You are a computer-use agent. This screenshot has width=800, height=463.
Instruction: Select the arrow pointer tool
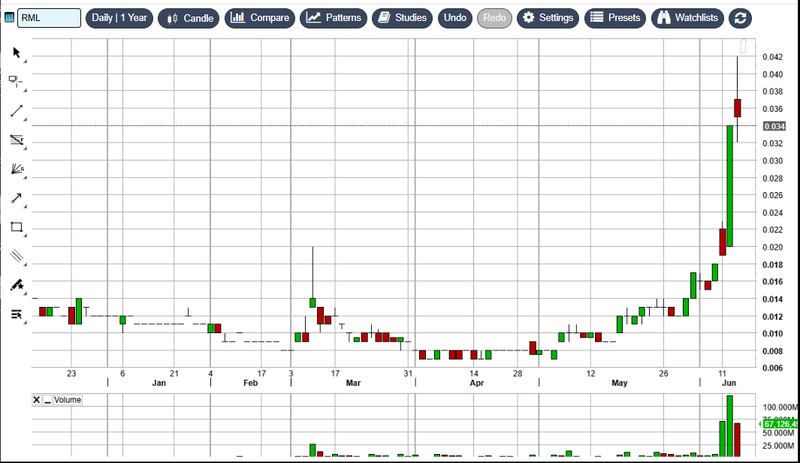[x=16, y=52]
